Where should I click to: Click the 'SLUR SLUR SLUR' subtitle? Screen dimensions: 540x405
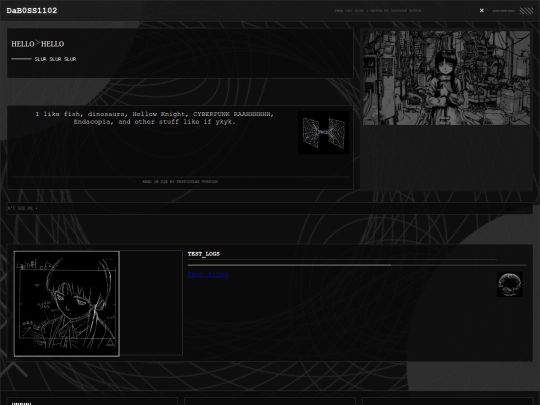click(x=55, y=59)
